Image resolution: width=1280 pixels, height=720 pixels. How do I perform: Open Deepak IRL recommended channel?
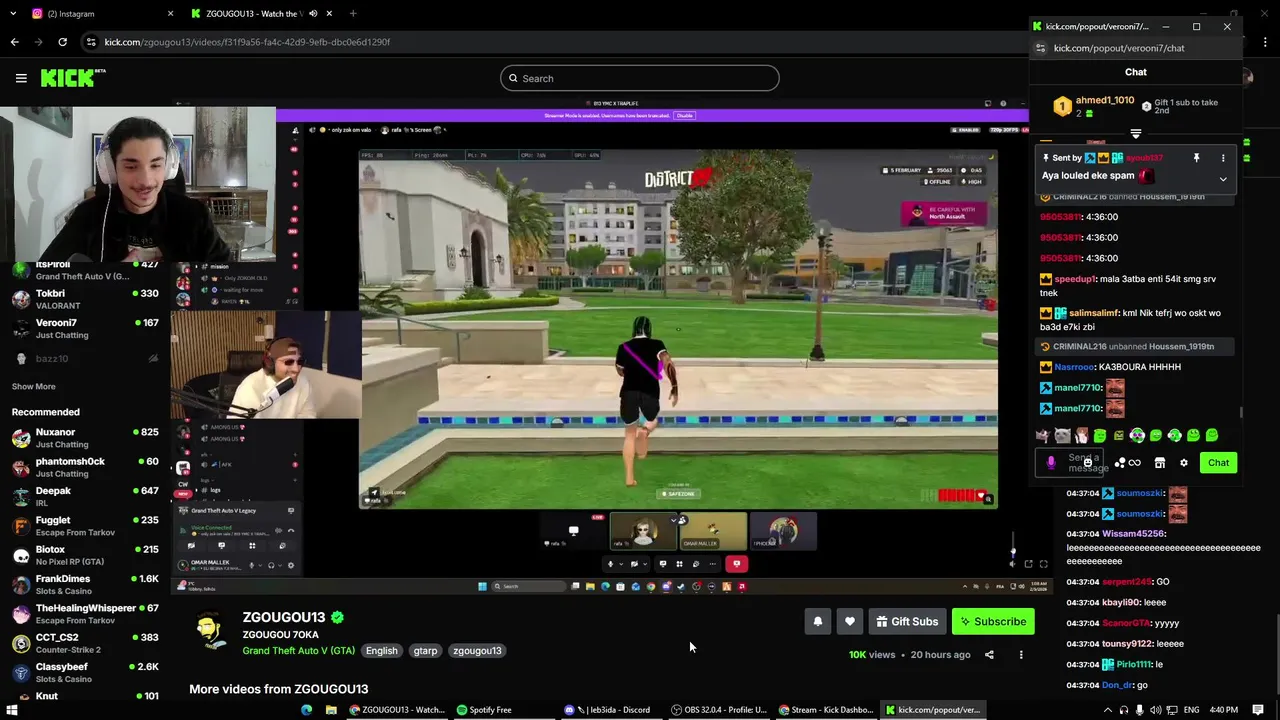coord(85,496)
